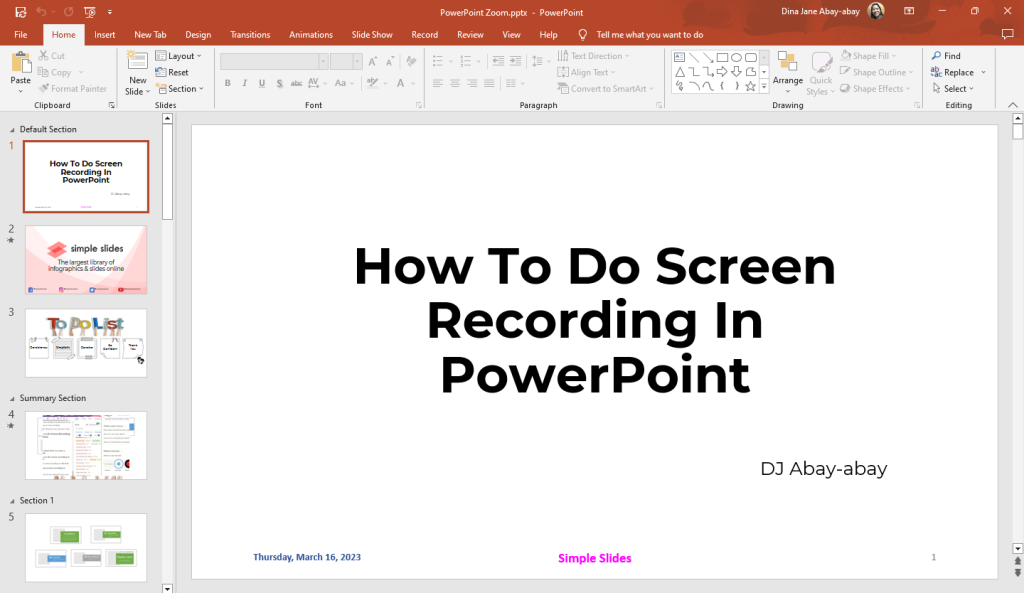1024x593 pixels.
Task: Click Clear All Formatting icon
Action: pyautogui.click(x=411, y=61)
